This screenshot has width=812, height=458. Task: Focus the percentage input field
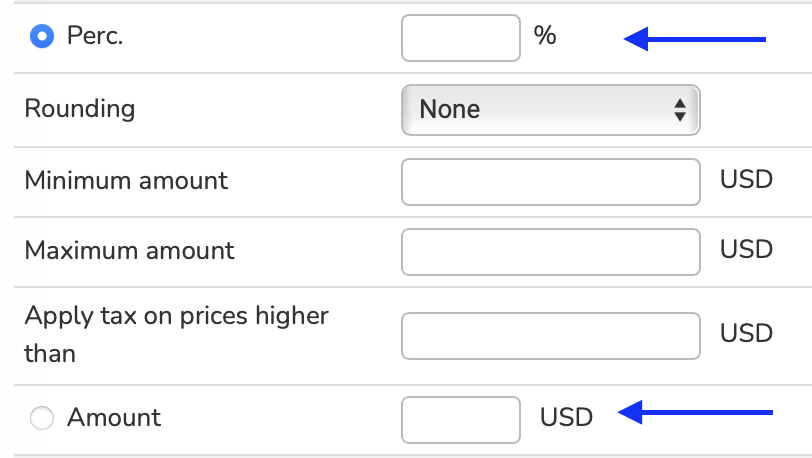click(x=460, y=38)
